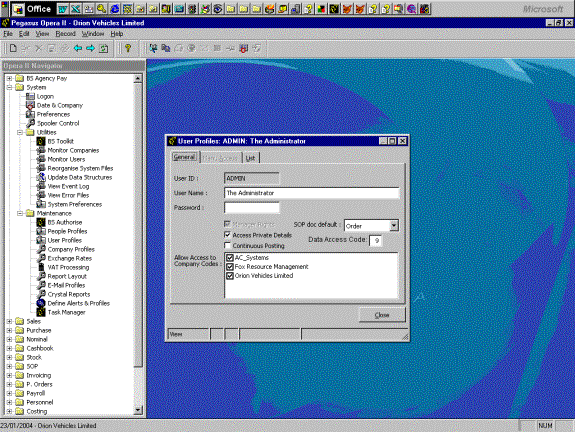This screenshot has width=575, height=432.
Task: Launch Word from the Office shortcut bar
Action: coord(63,9)
